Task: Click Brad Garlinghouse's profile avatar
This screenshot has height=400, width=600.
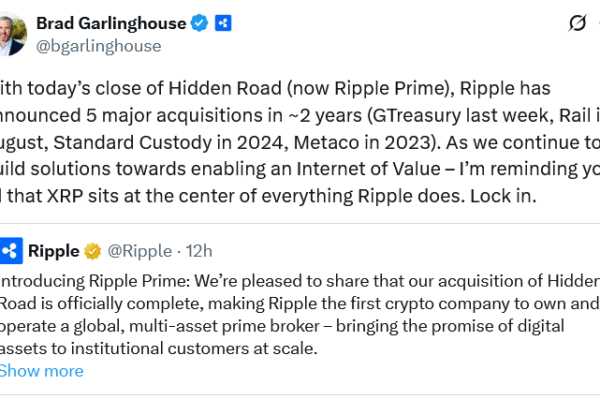Action: [x=11, y=32]
